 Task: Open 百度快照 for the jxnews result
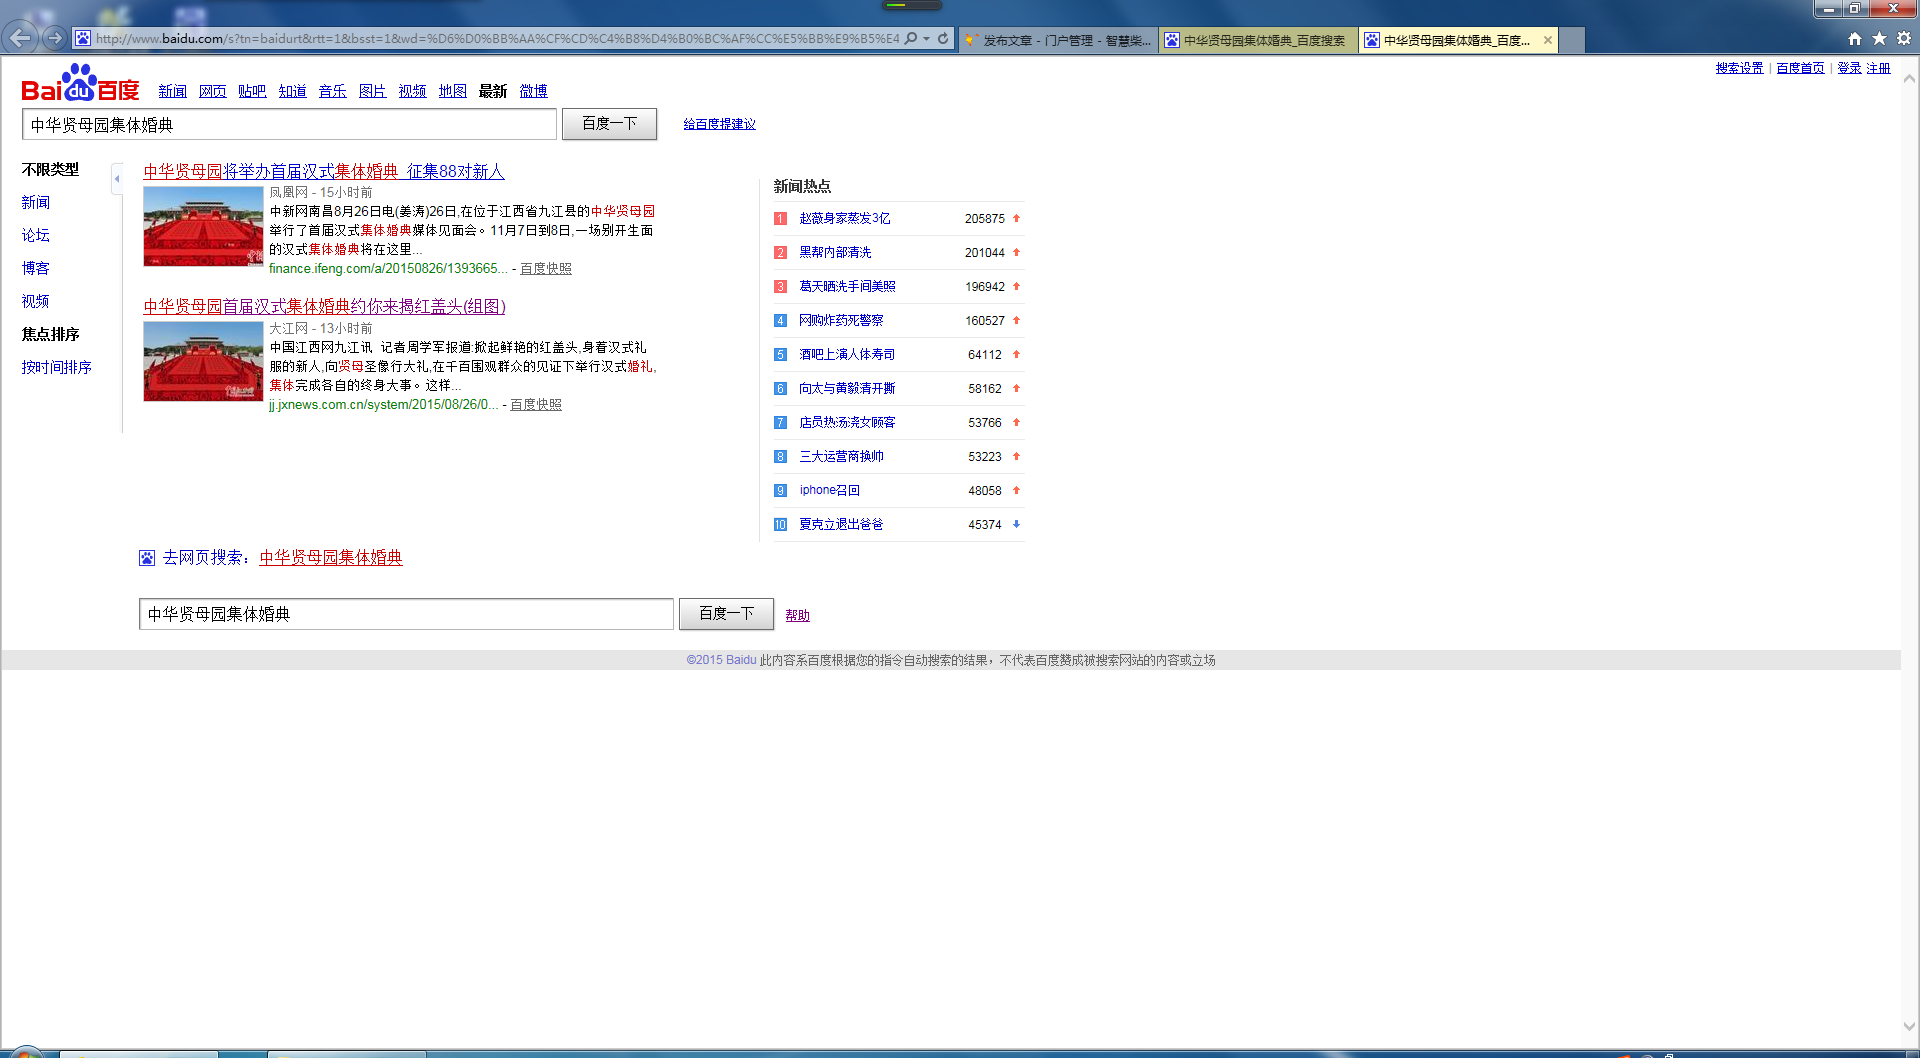pyautogui.click(x=536, y=405)
